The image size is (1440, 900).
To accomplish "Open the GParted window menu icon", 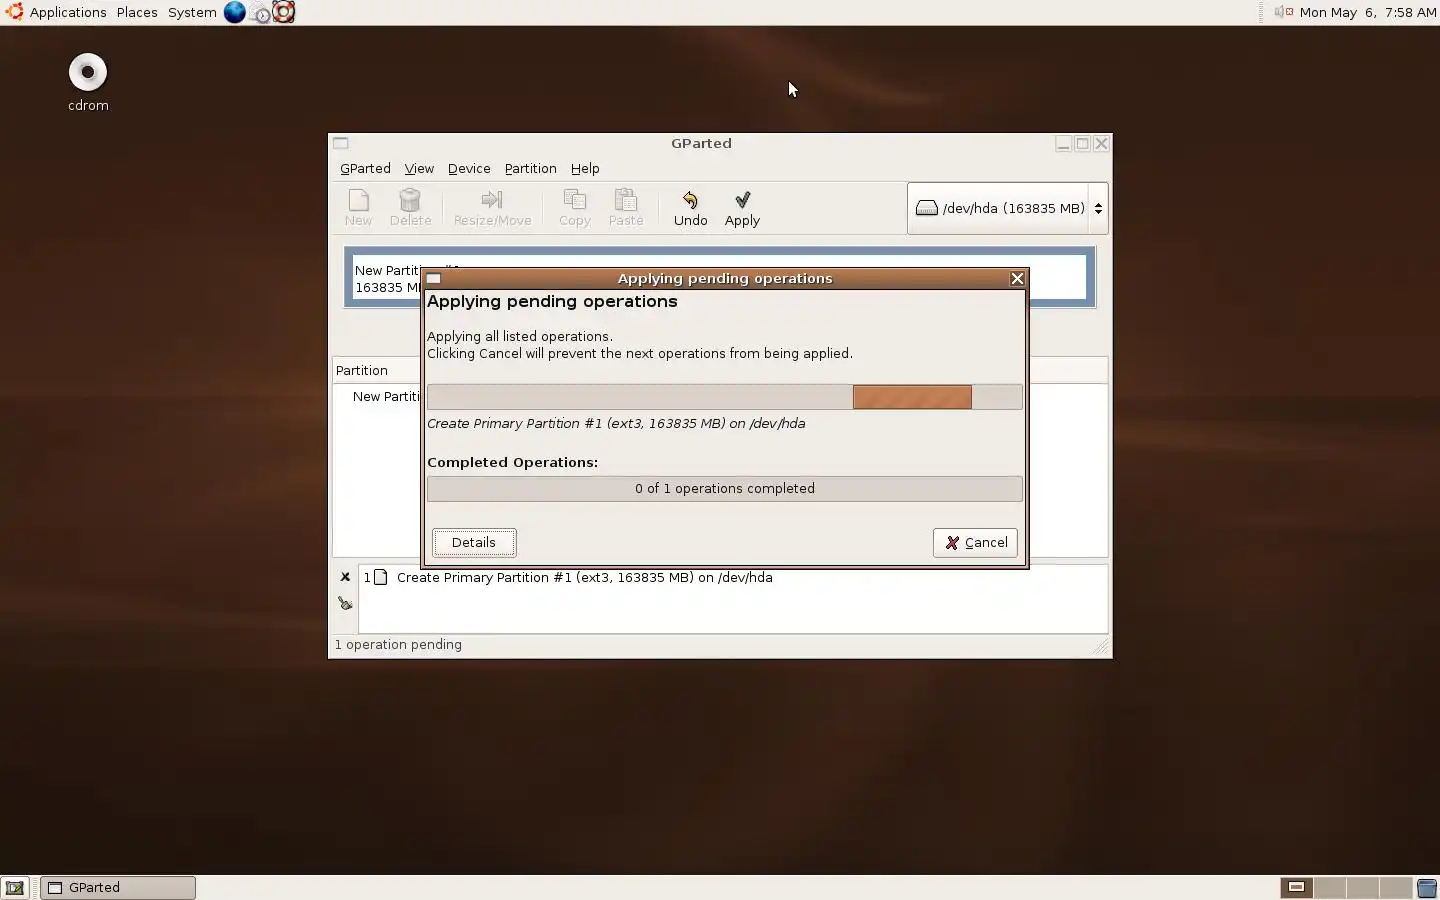I will tap(341, 143).
